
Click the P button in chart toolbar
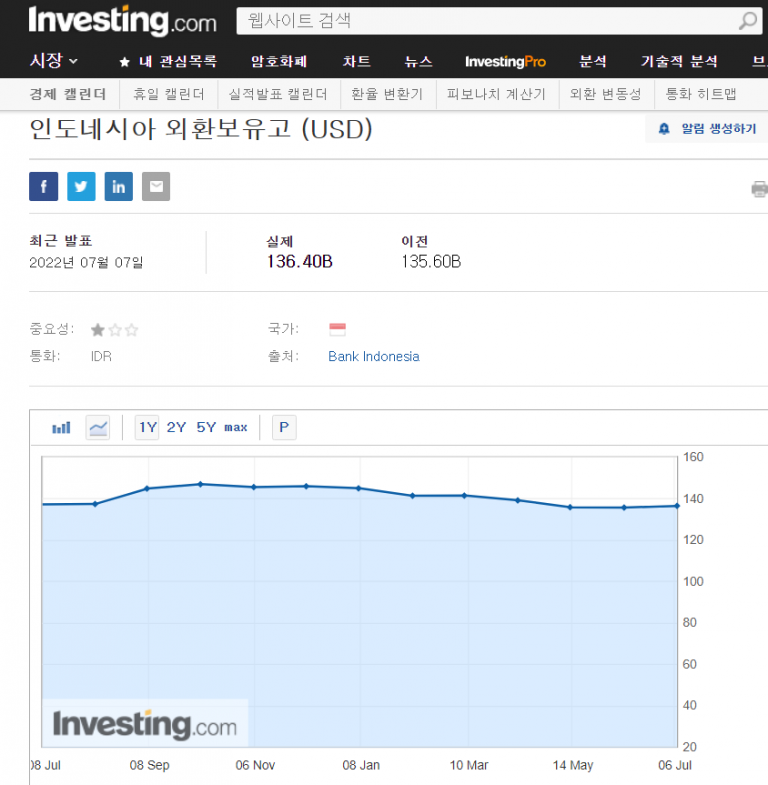point(284,428)
